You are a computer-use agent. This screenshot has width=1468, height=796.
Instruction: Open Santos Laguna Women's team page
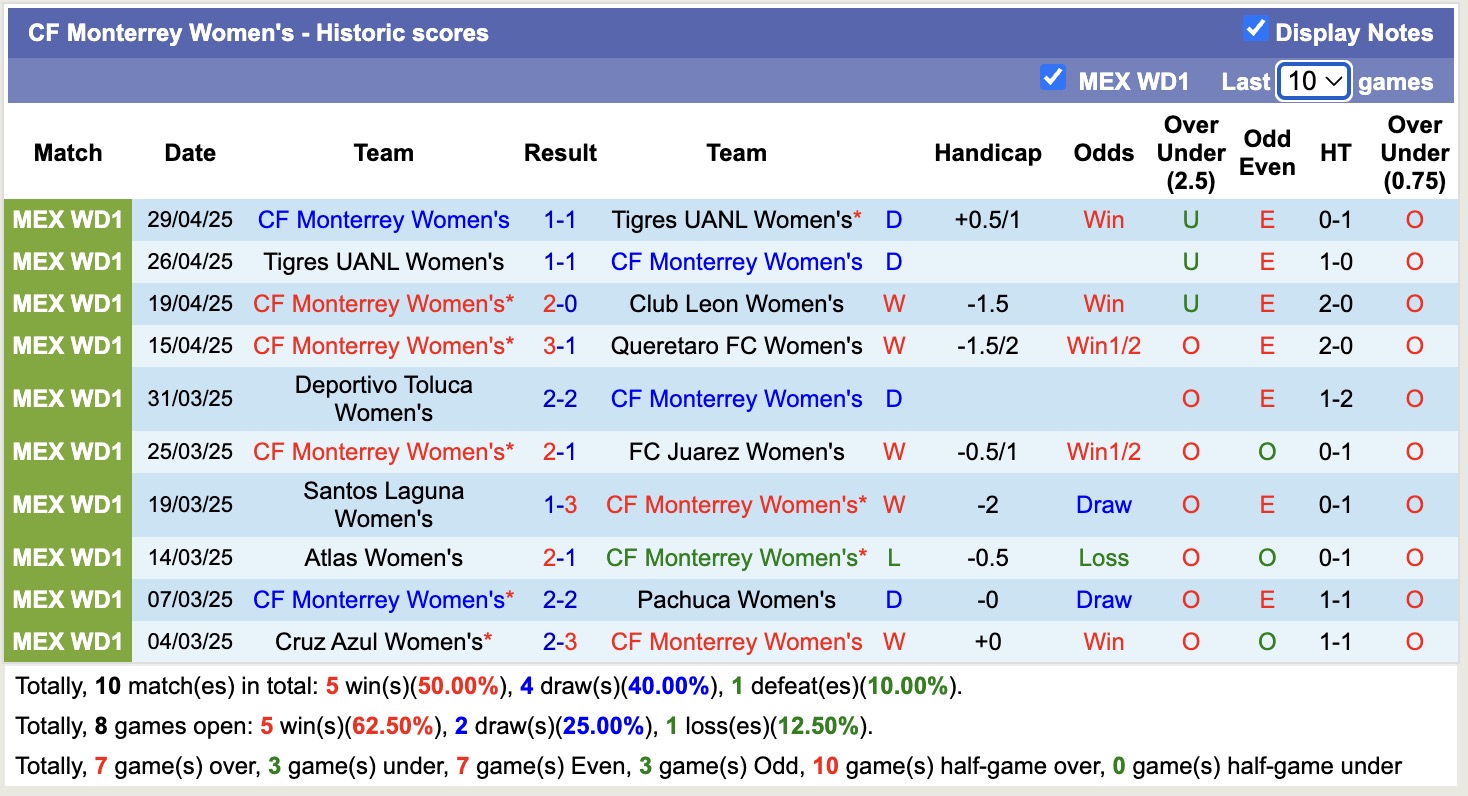tap(383, 504)
